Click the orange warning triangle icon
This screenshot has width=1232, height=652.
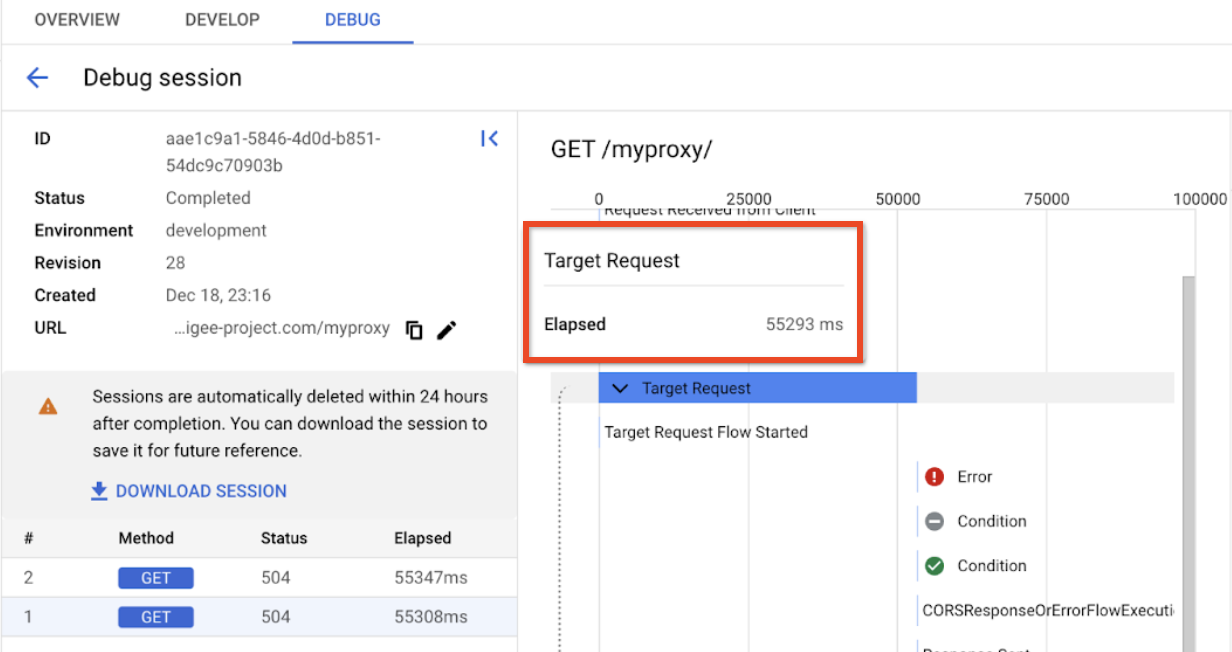click(48, 406)
